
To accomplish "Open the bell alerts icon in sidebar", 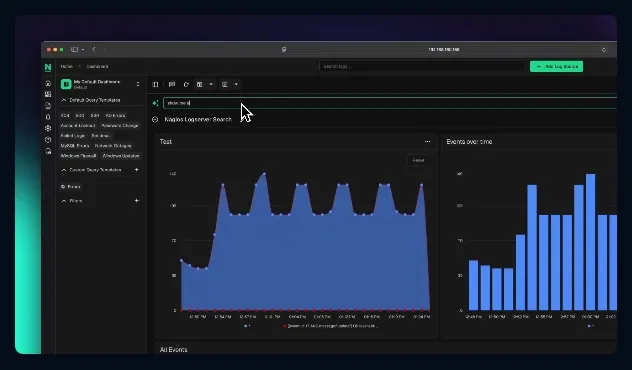I will pyautogui.click(x=48, y=117).
